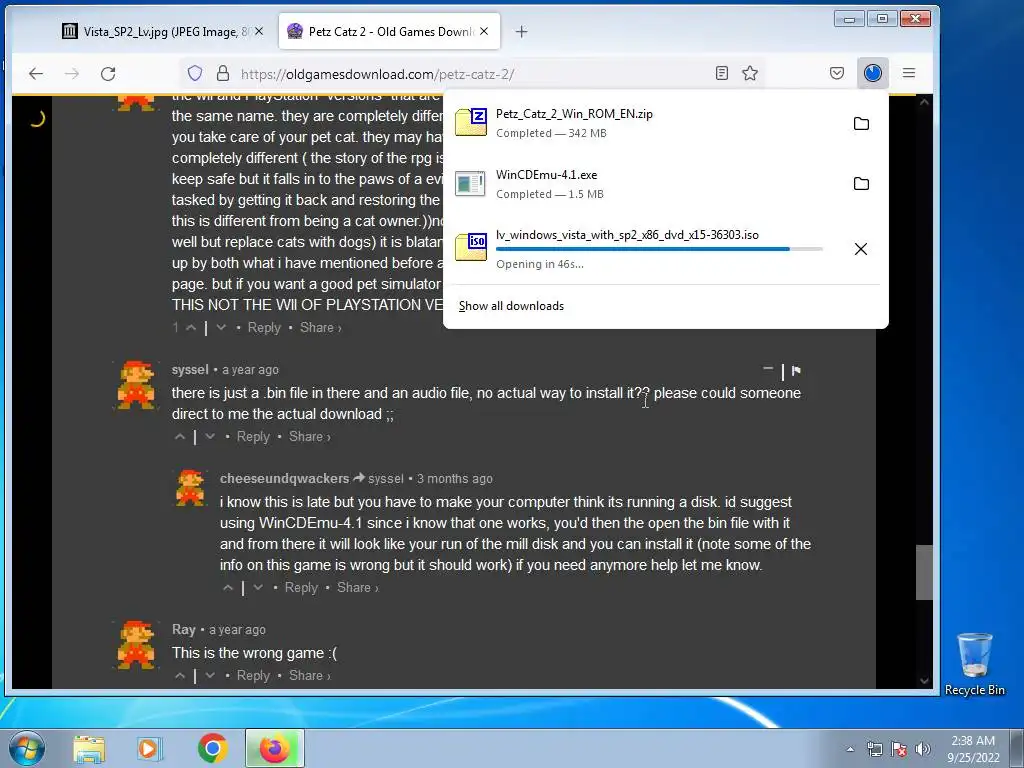The width and height of the screenshot is (1024, 768).
Task: Click the '3 months ago' timestamp
Action: (455, 479)
